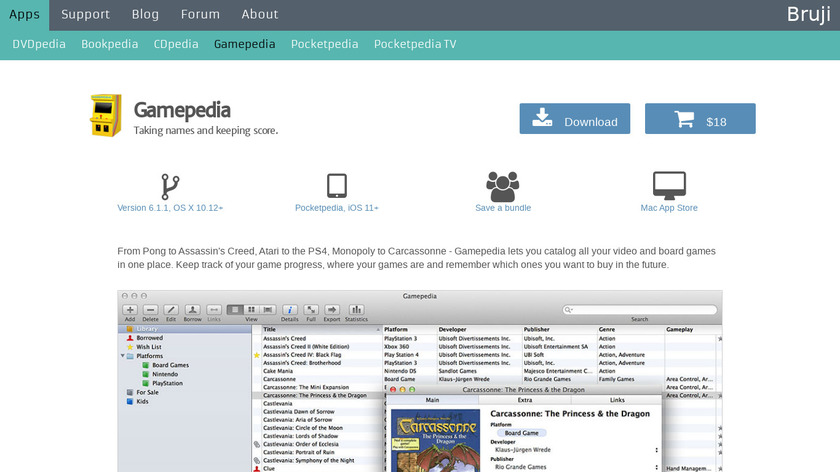
Task: Click the Full screen toolbar icon
Action: coord(311,310)
